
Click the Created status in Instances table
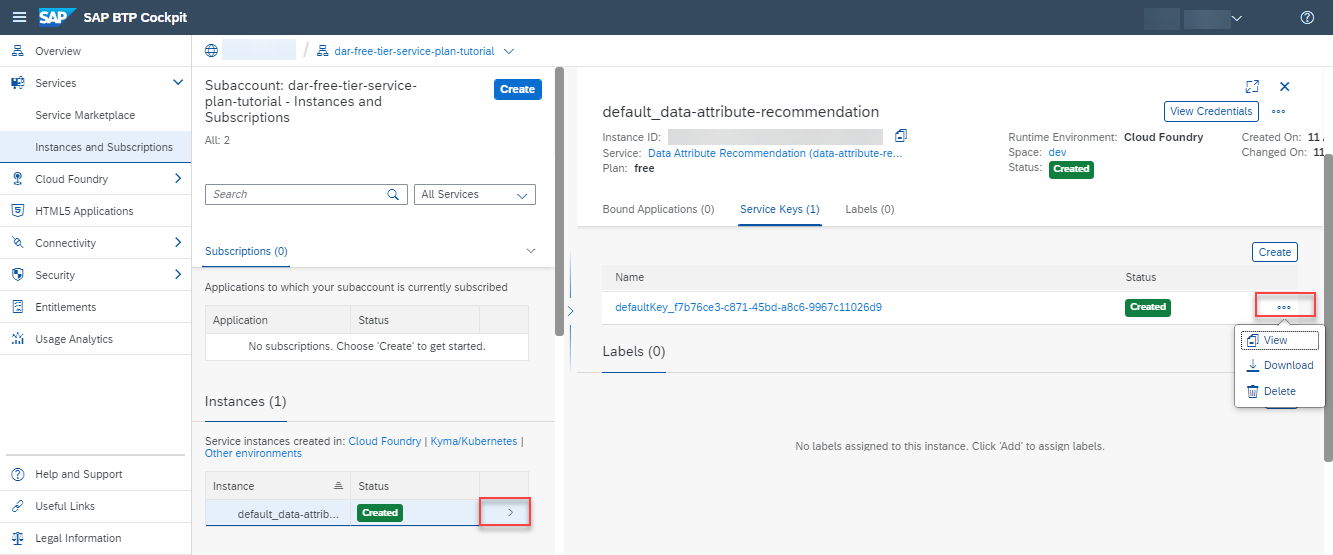[x=380, y=513]
